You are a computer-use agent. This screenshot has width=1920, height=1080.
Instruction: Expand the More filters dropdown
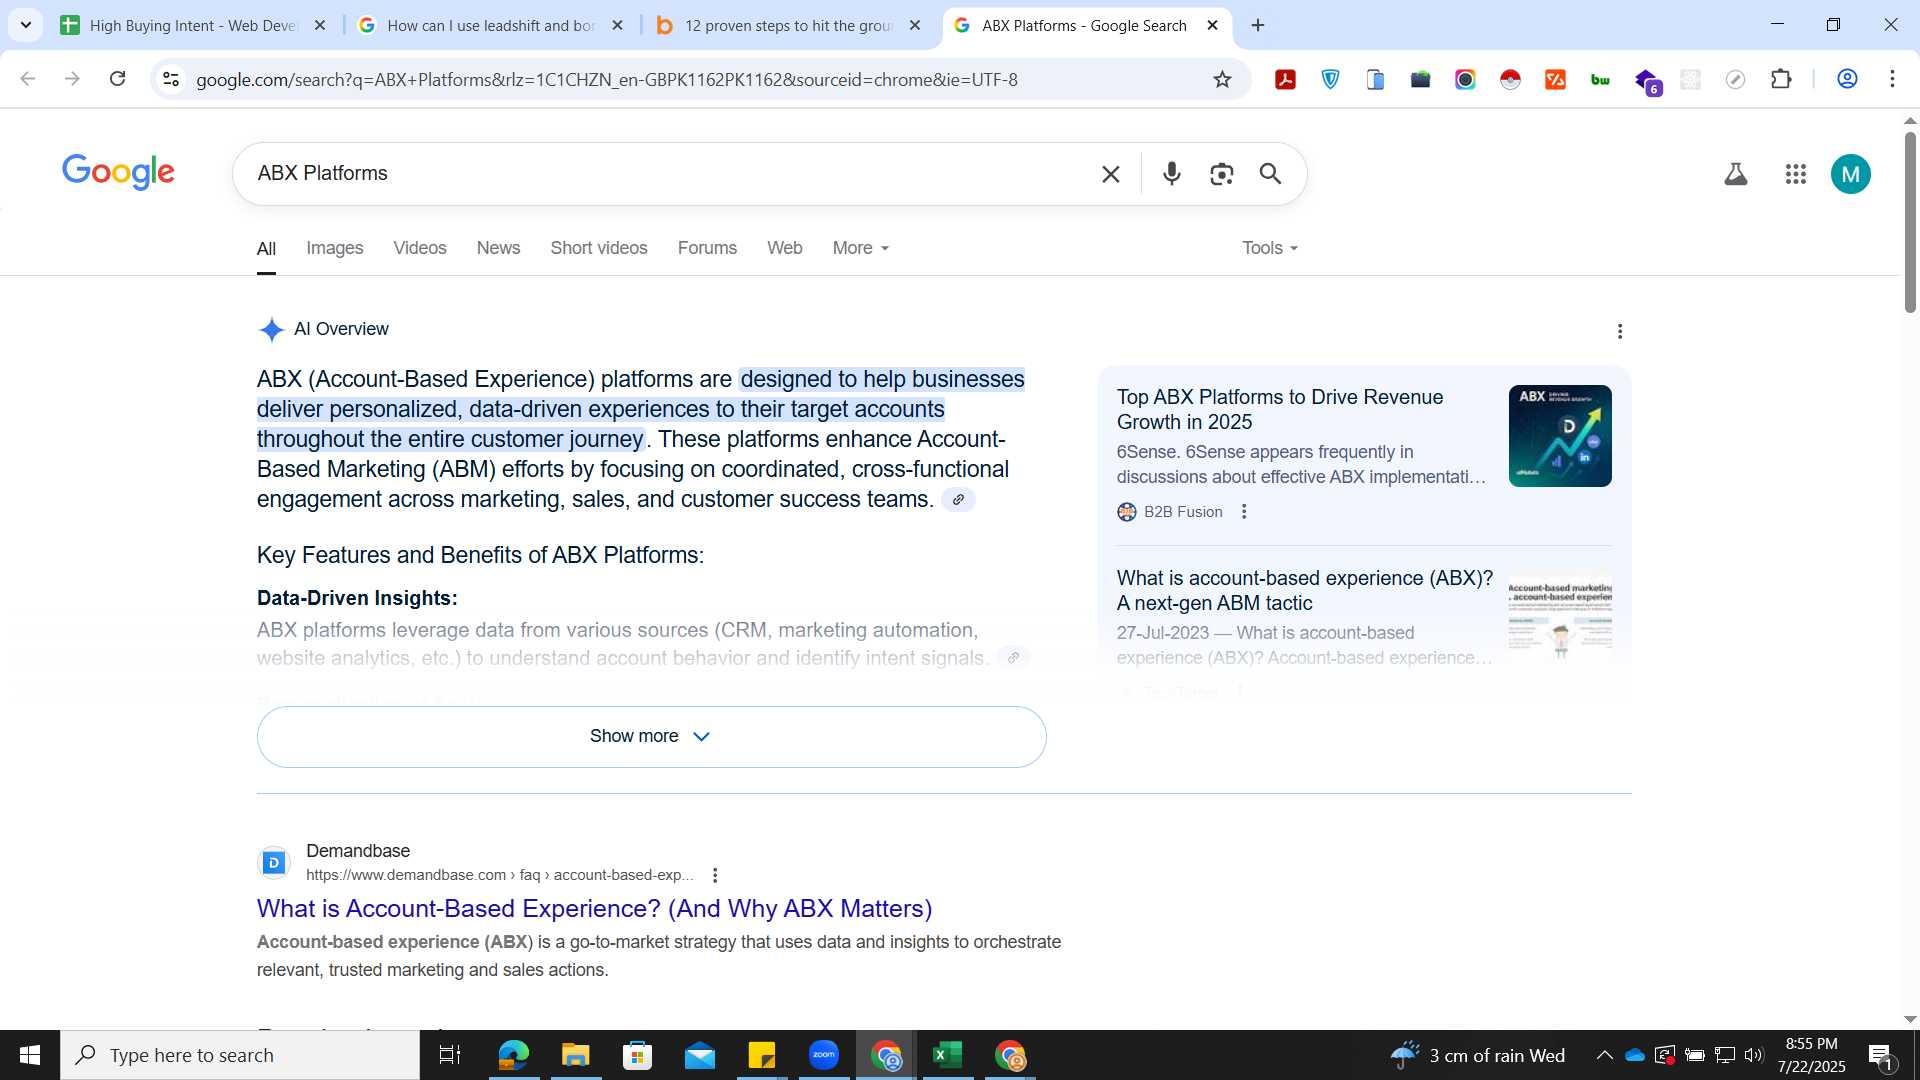click(x=860, y=248)
